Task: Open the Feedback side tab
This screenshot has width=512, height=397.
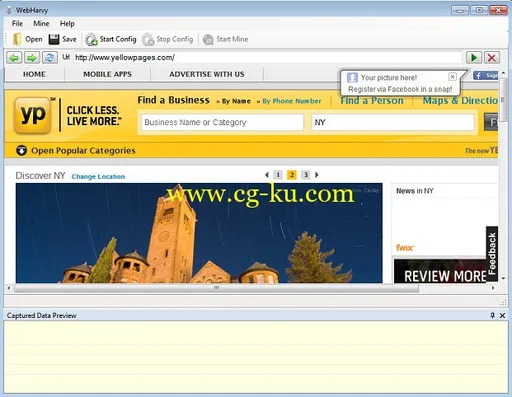Action: click(492, 254)
